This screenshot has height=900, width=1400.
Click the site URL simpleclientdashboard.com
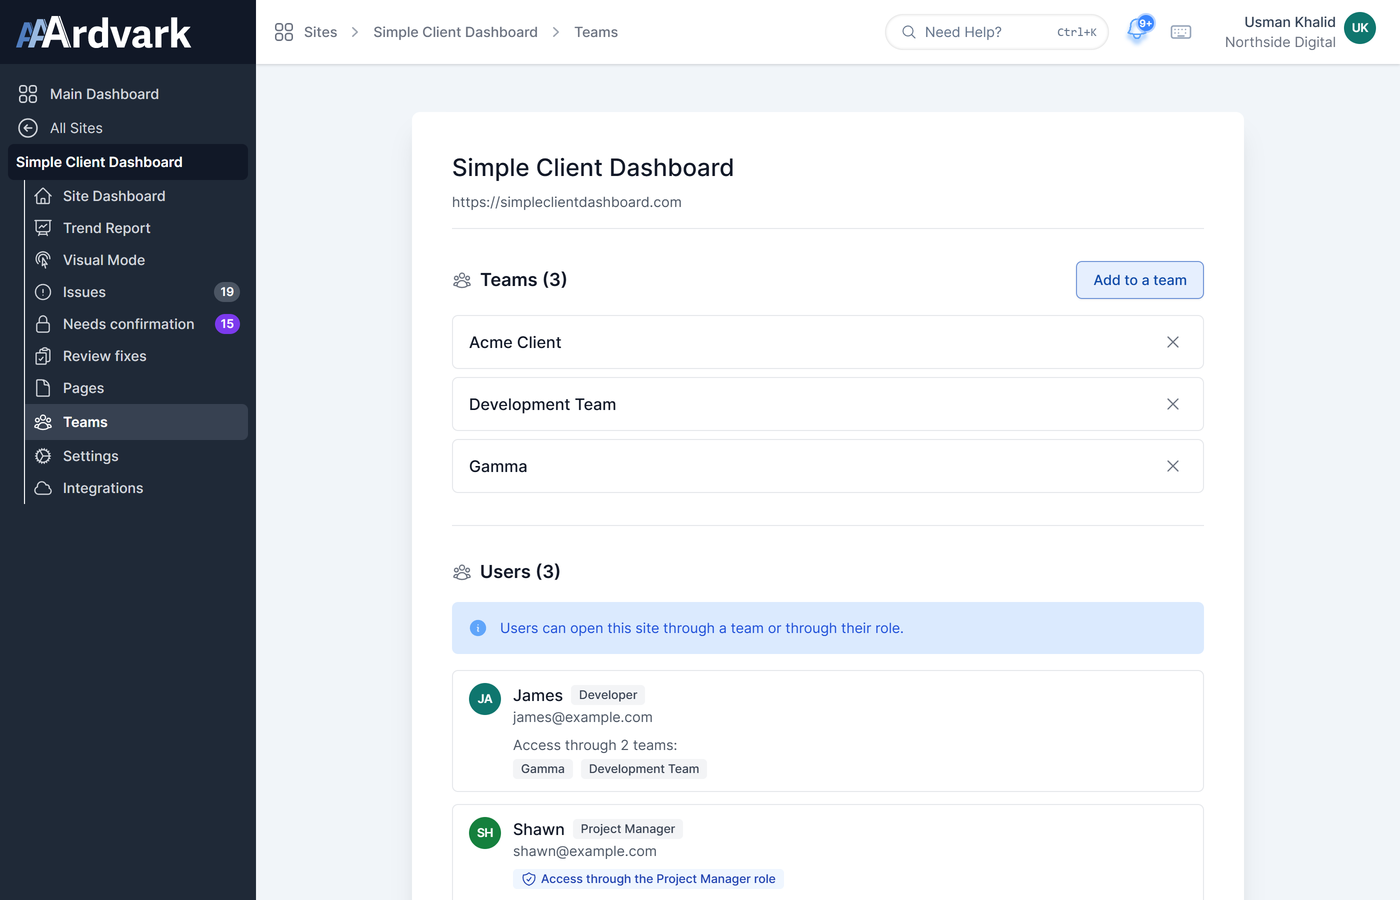(x=567, y=202)
